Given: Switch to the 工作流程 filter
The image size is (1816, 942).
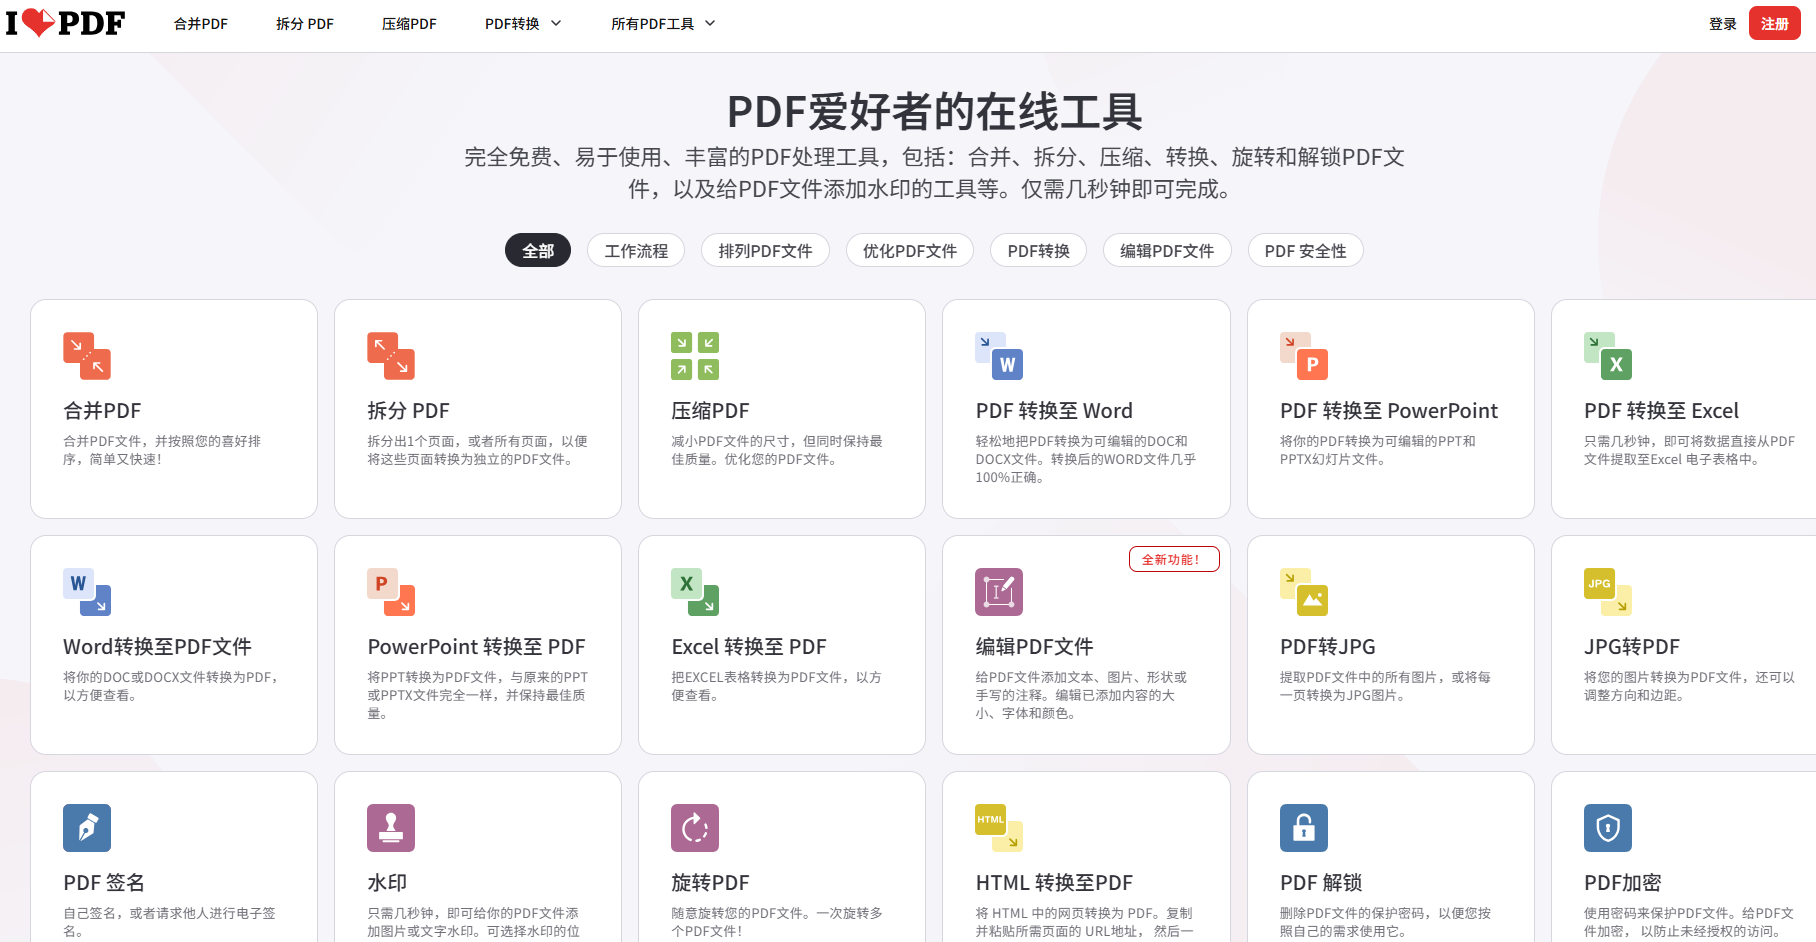Looking at the screenshot, I should pyautogui.click(x=636, y=251).
